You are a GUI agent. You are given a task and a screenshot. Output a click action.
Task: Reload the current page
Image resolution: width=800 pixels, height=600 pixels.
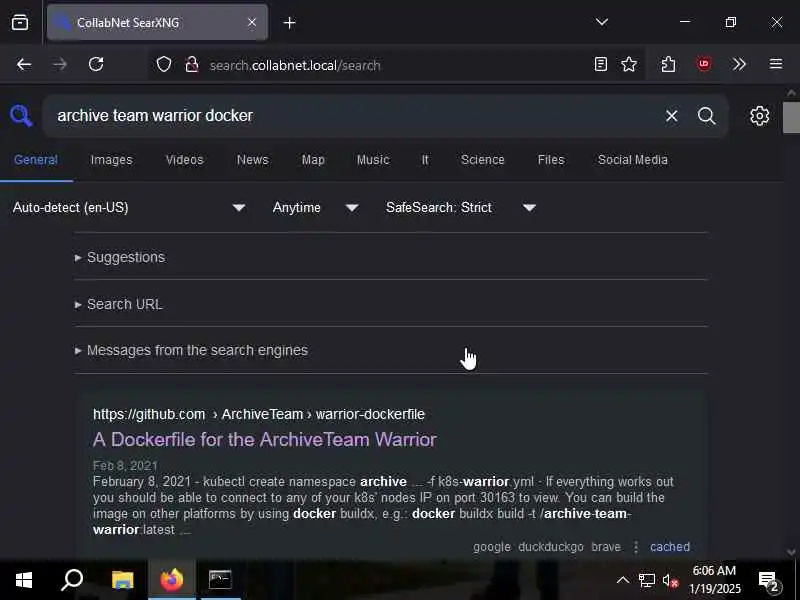(96, 65)
